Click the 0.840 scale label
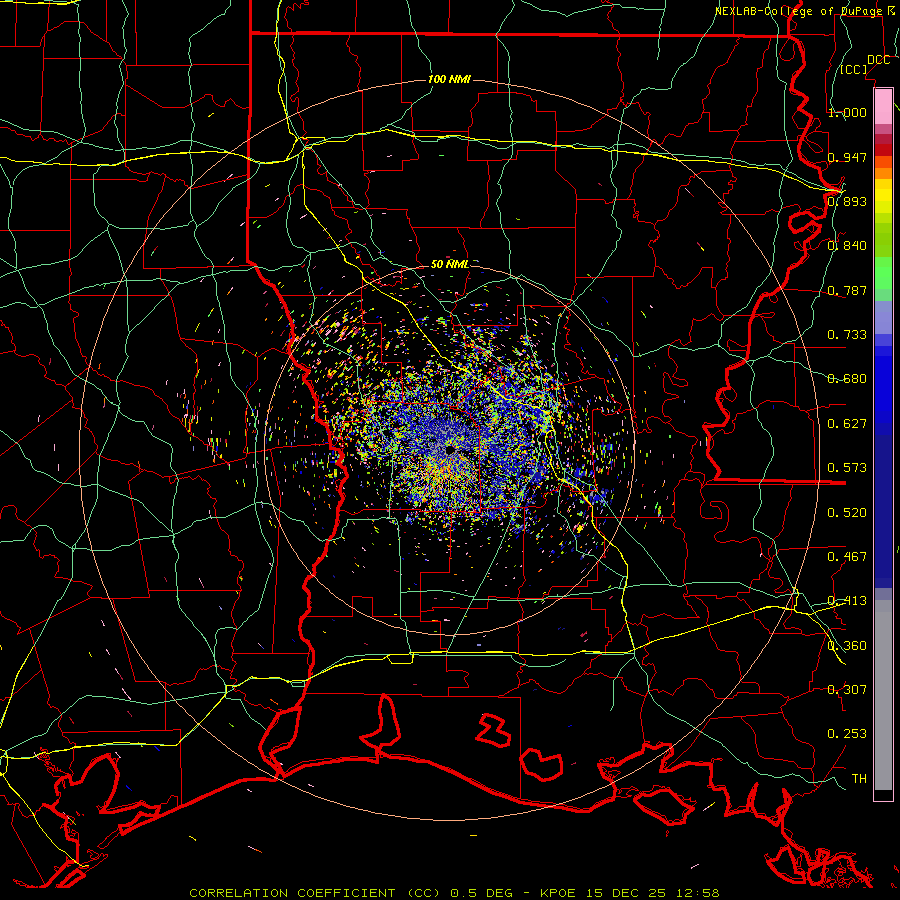 847,246
